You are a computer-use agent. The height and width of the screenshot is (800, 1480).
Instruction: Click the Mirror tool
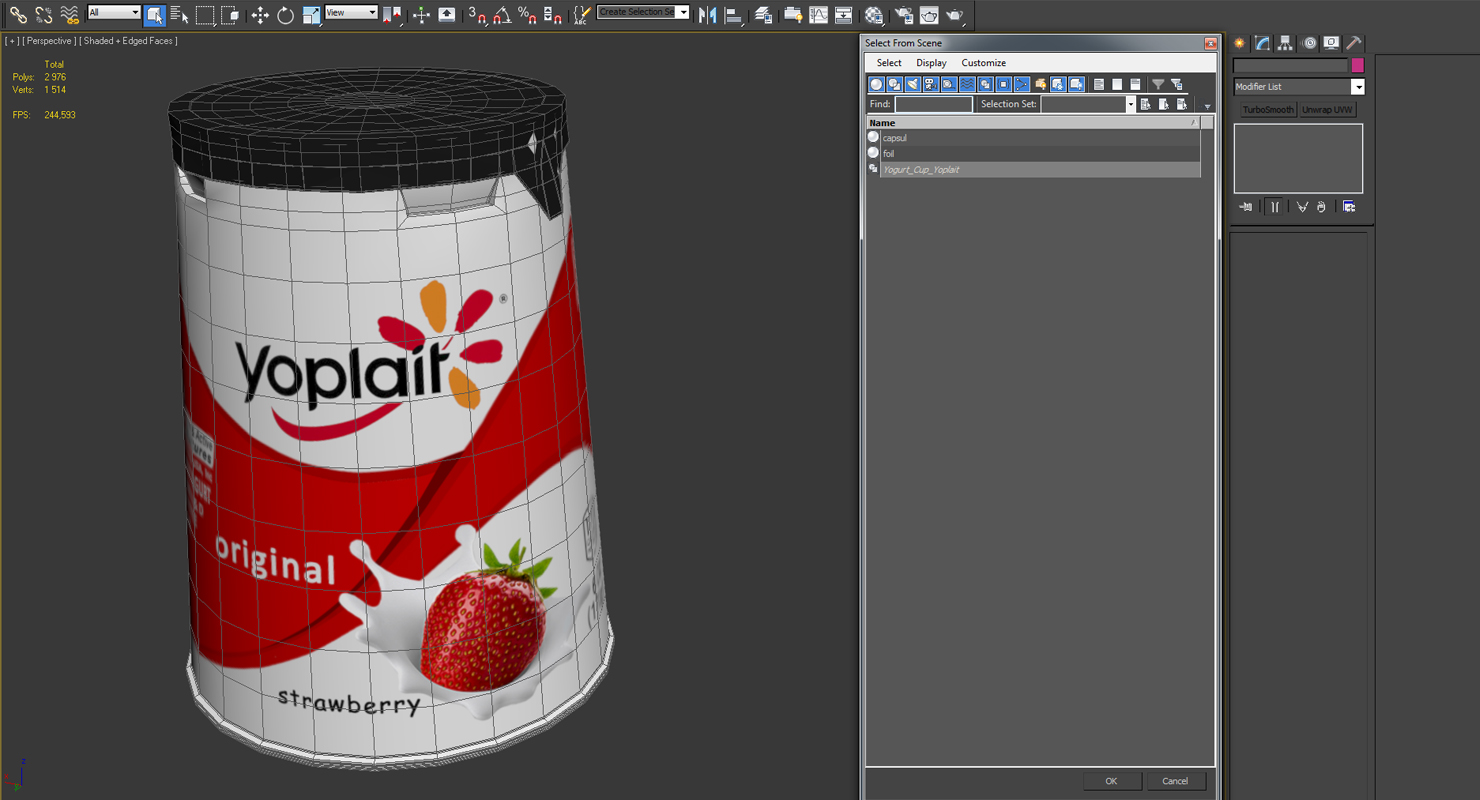708,15
